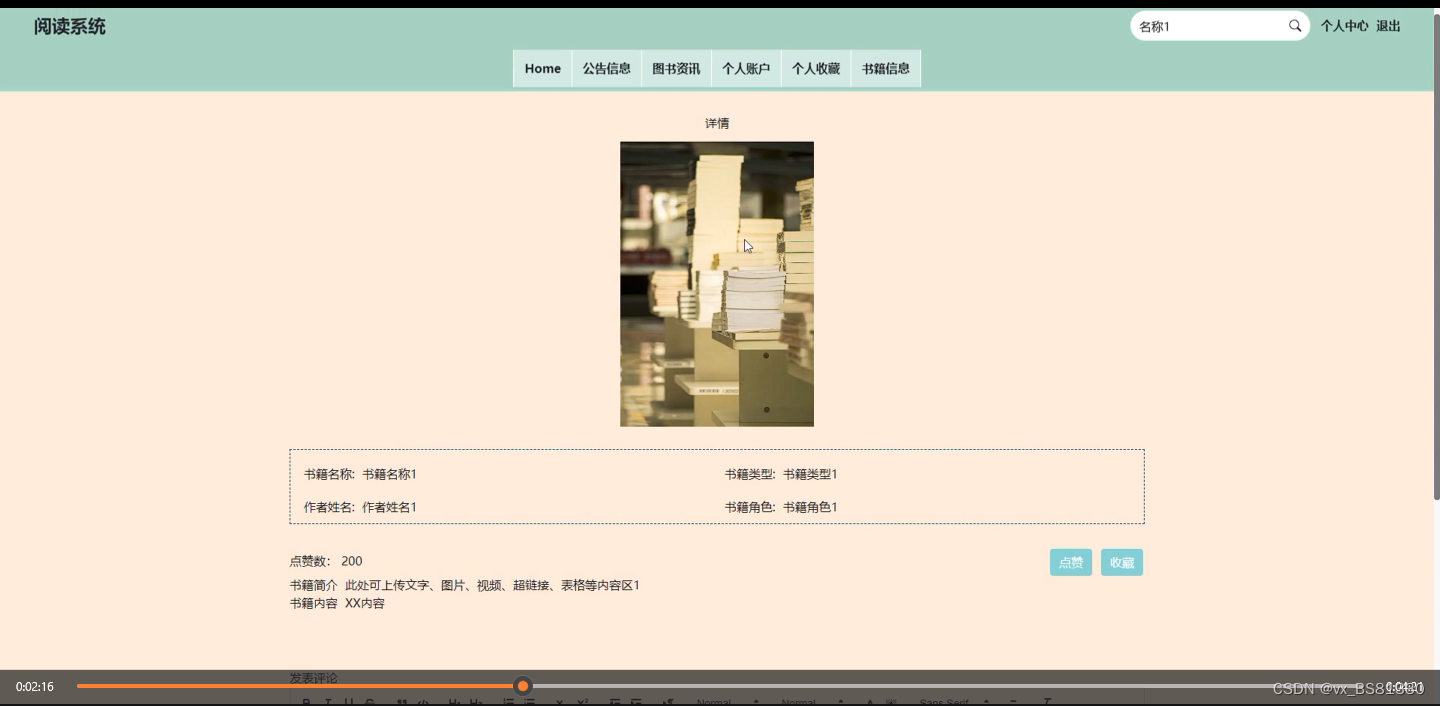Click the book stack cover image
Viewport: 1440px width, 706px height.
717,284
